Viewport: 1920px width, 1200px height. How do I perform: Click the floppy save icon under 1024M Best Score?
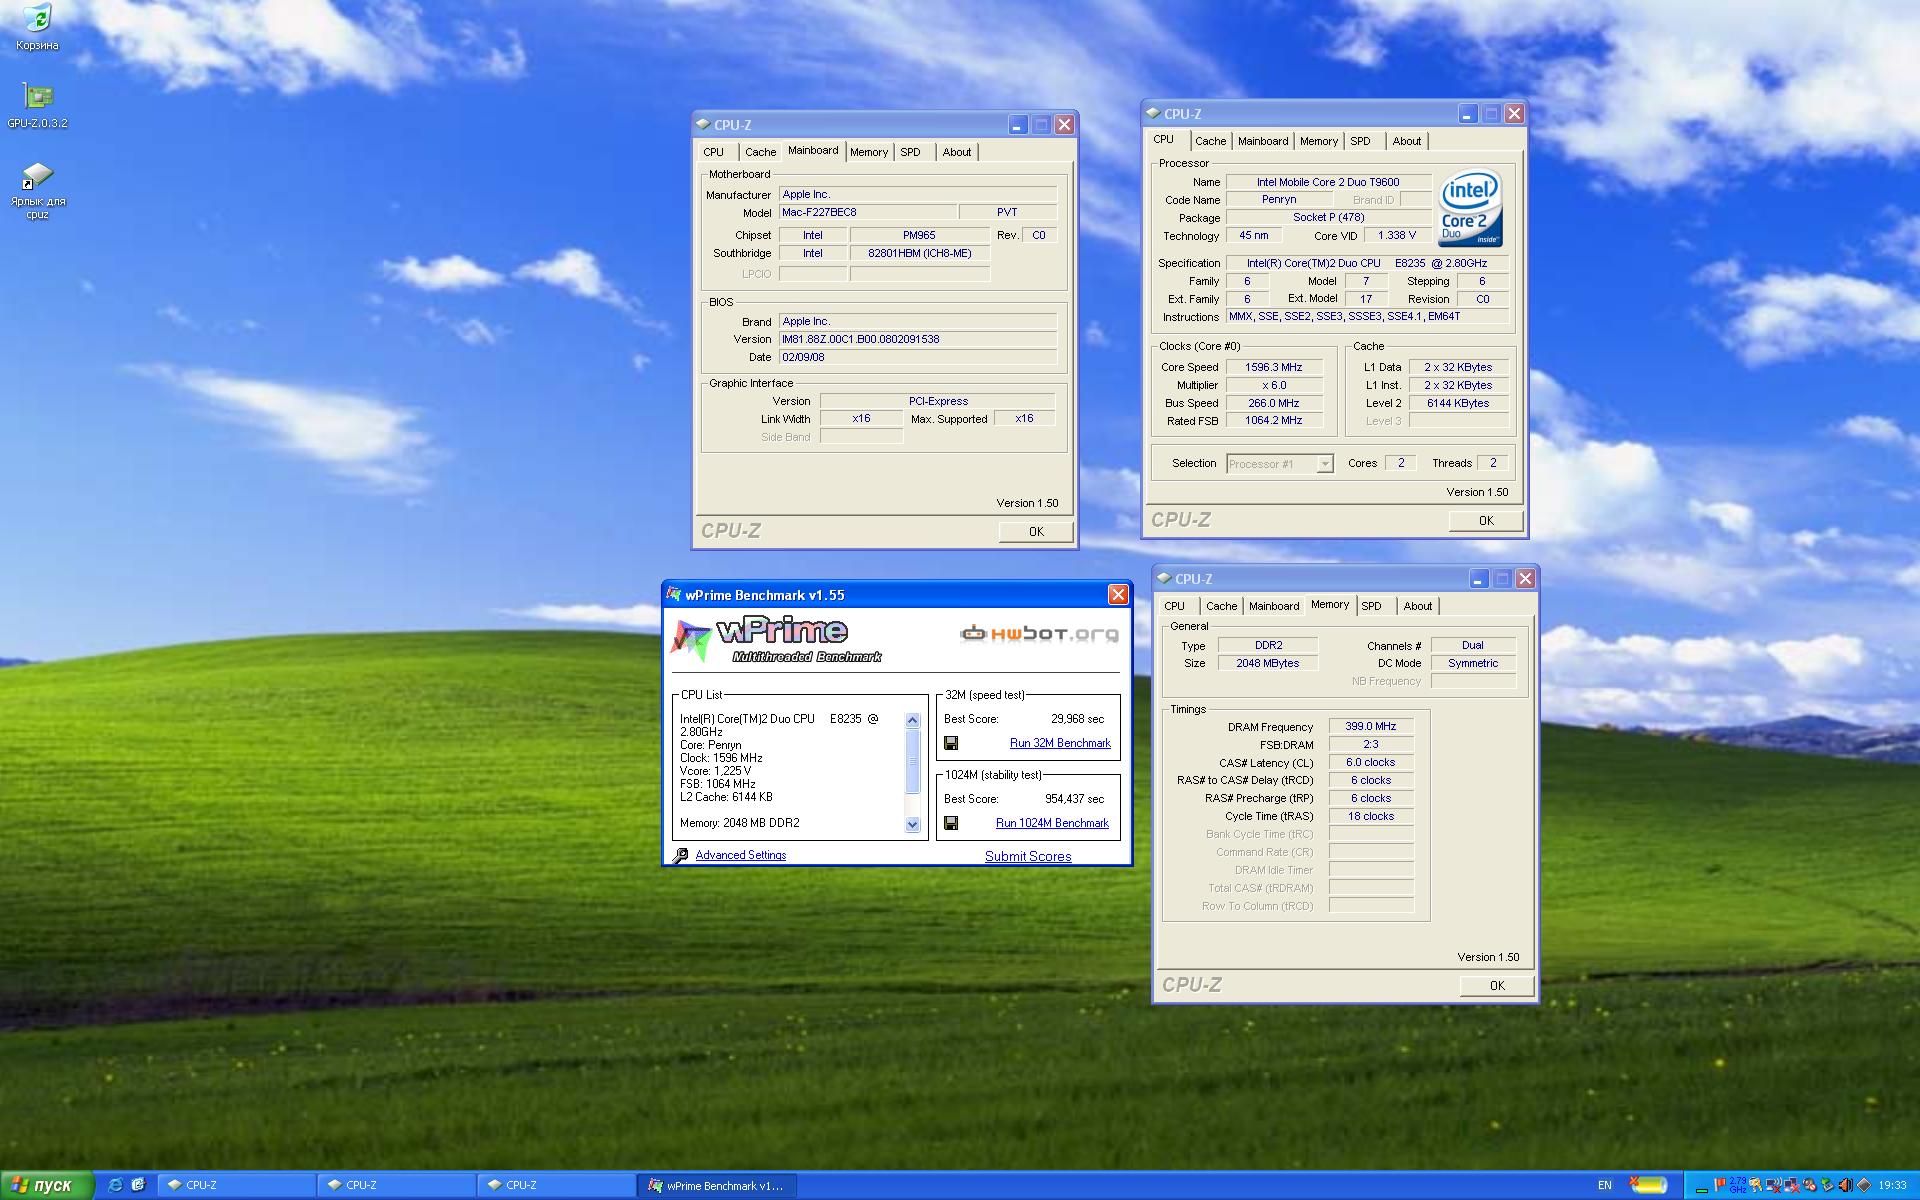(951, 823)
